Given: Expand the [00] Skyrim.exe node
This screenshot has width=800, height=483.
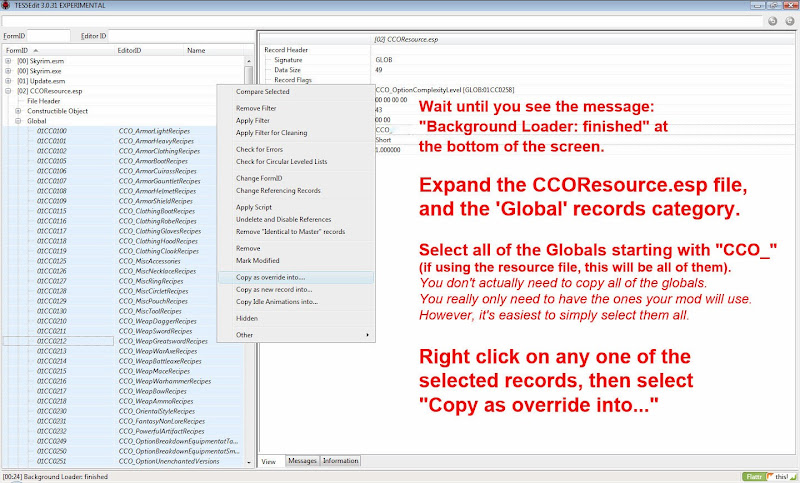Looking at the screenshot, I should click(8, 71).
